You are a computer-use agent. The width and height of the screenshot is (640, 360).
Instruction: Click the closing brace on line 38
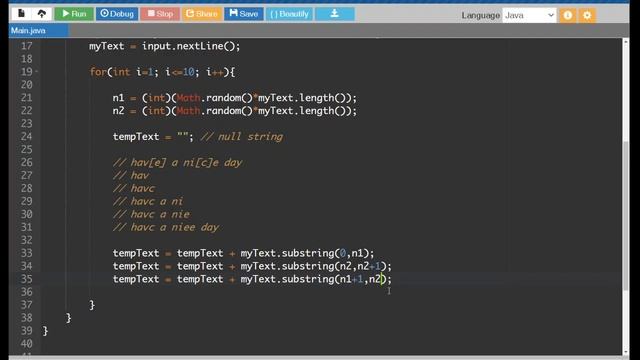pos(69,318)
